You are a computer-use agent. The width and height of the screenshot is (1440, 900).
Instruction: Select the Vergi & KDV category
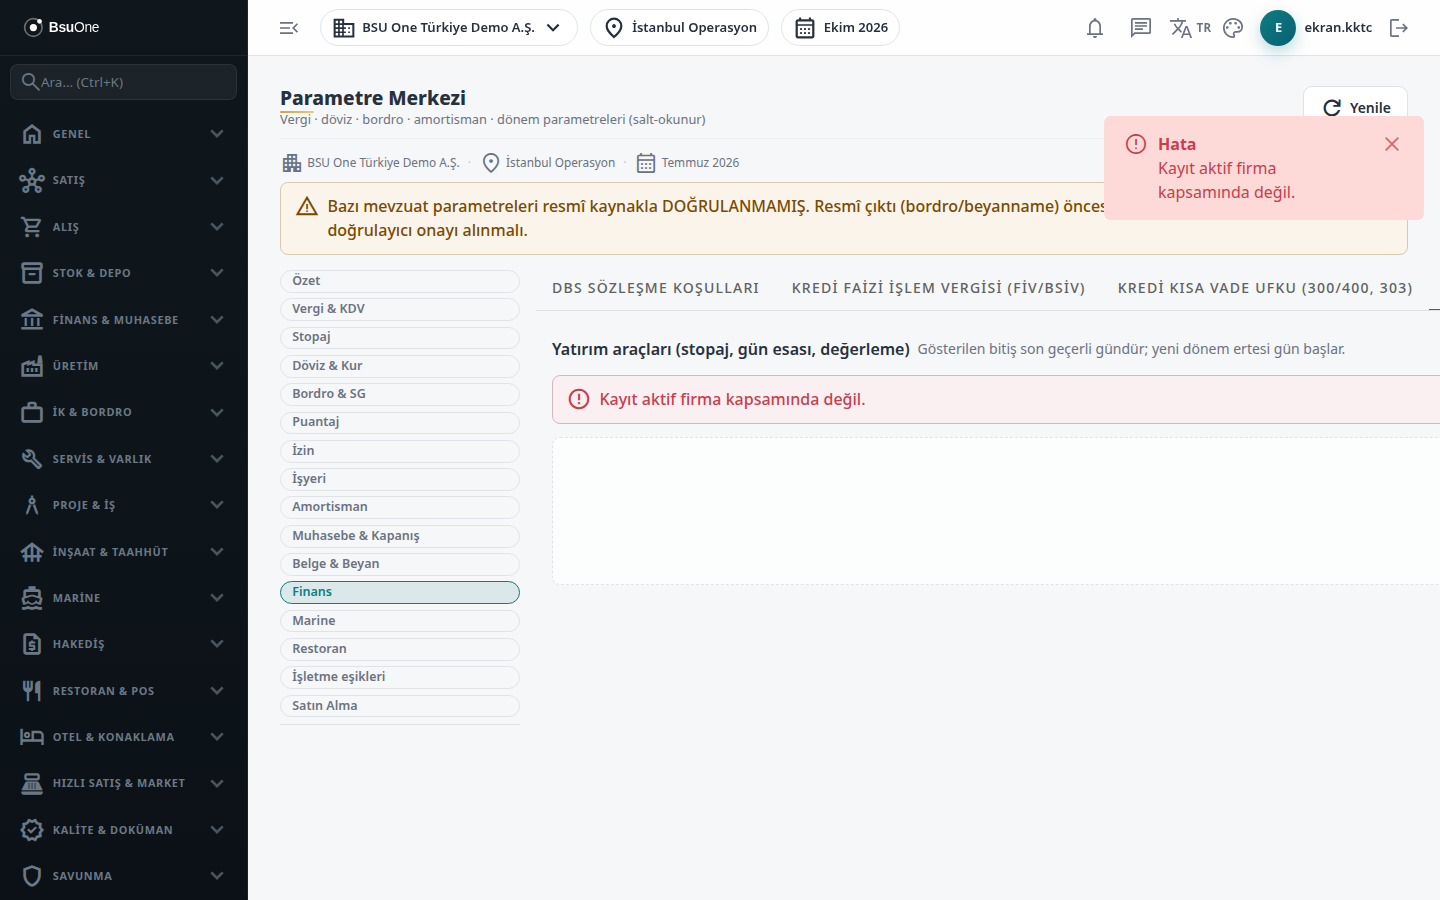tap(400, 309)
